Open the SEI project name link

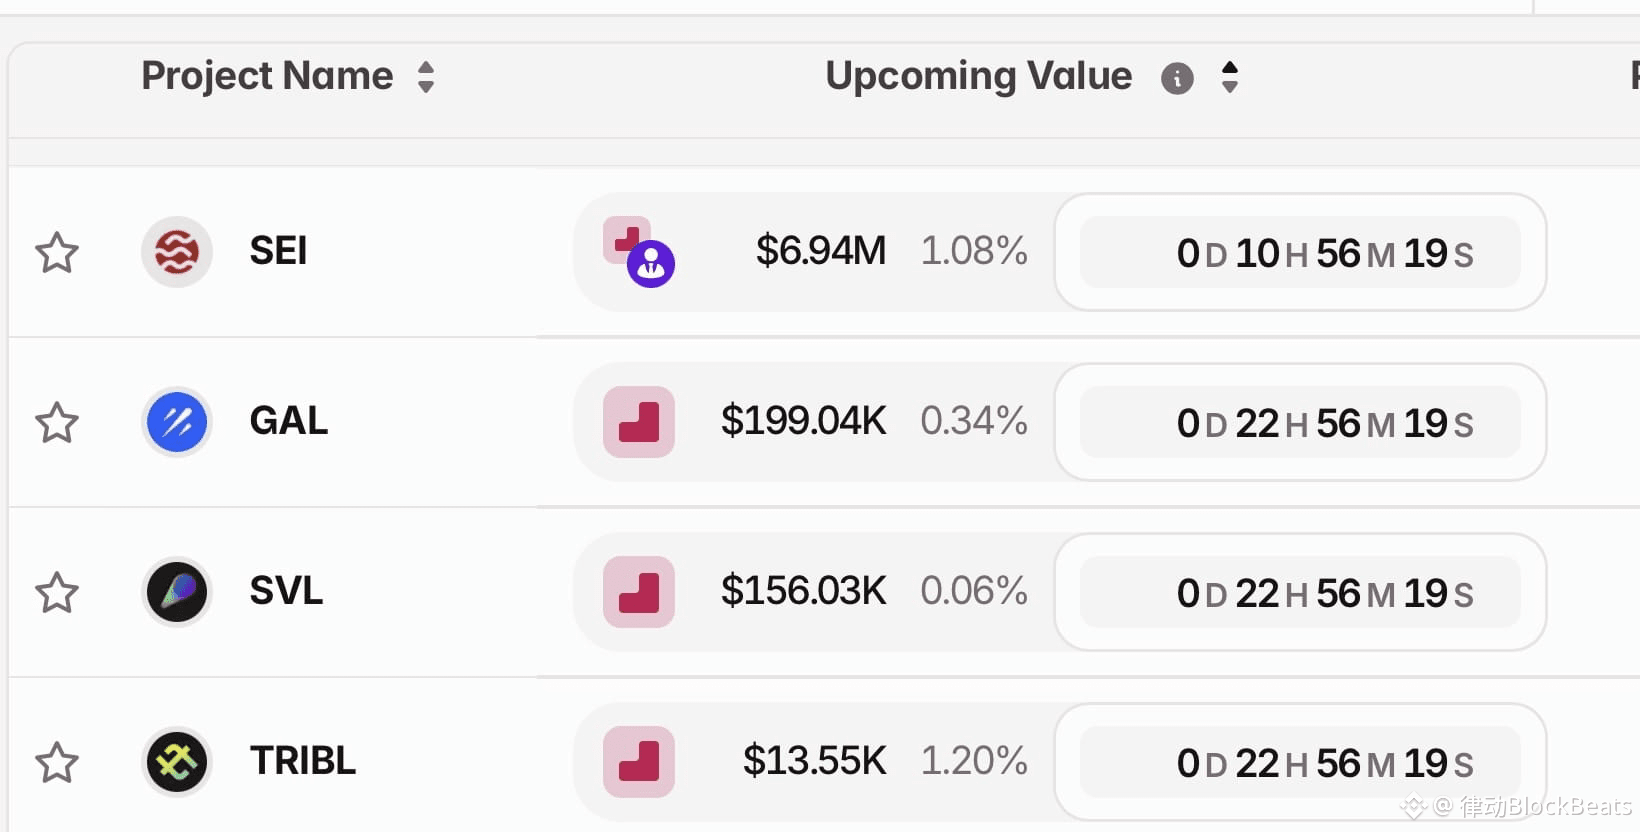[278, 251]
